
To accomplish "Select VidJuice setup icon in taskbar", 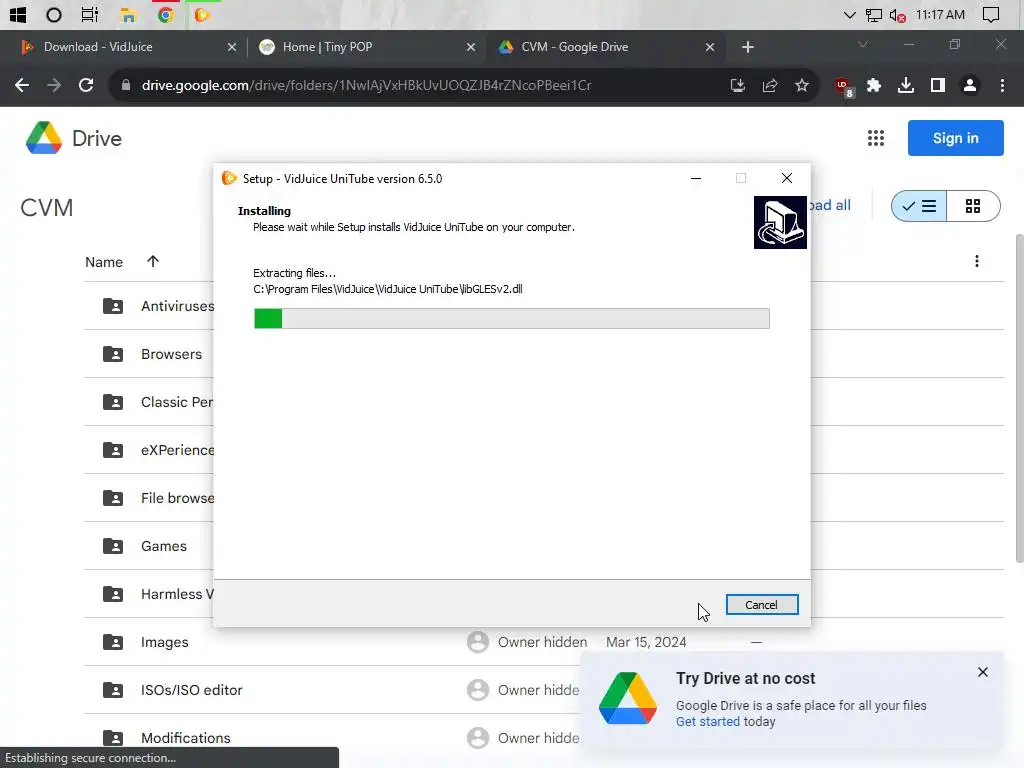I will [202, 14].
